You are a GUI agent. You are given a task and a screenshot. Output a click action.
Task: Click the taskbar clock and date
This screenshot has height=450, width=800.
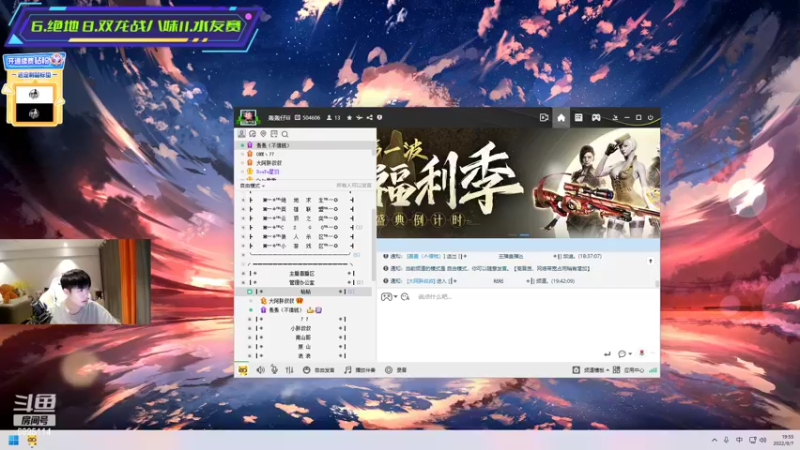coord(786,440)
